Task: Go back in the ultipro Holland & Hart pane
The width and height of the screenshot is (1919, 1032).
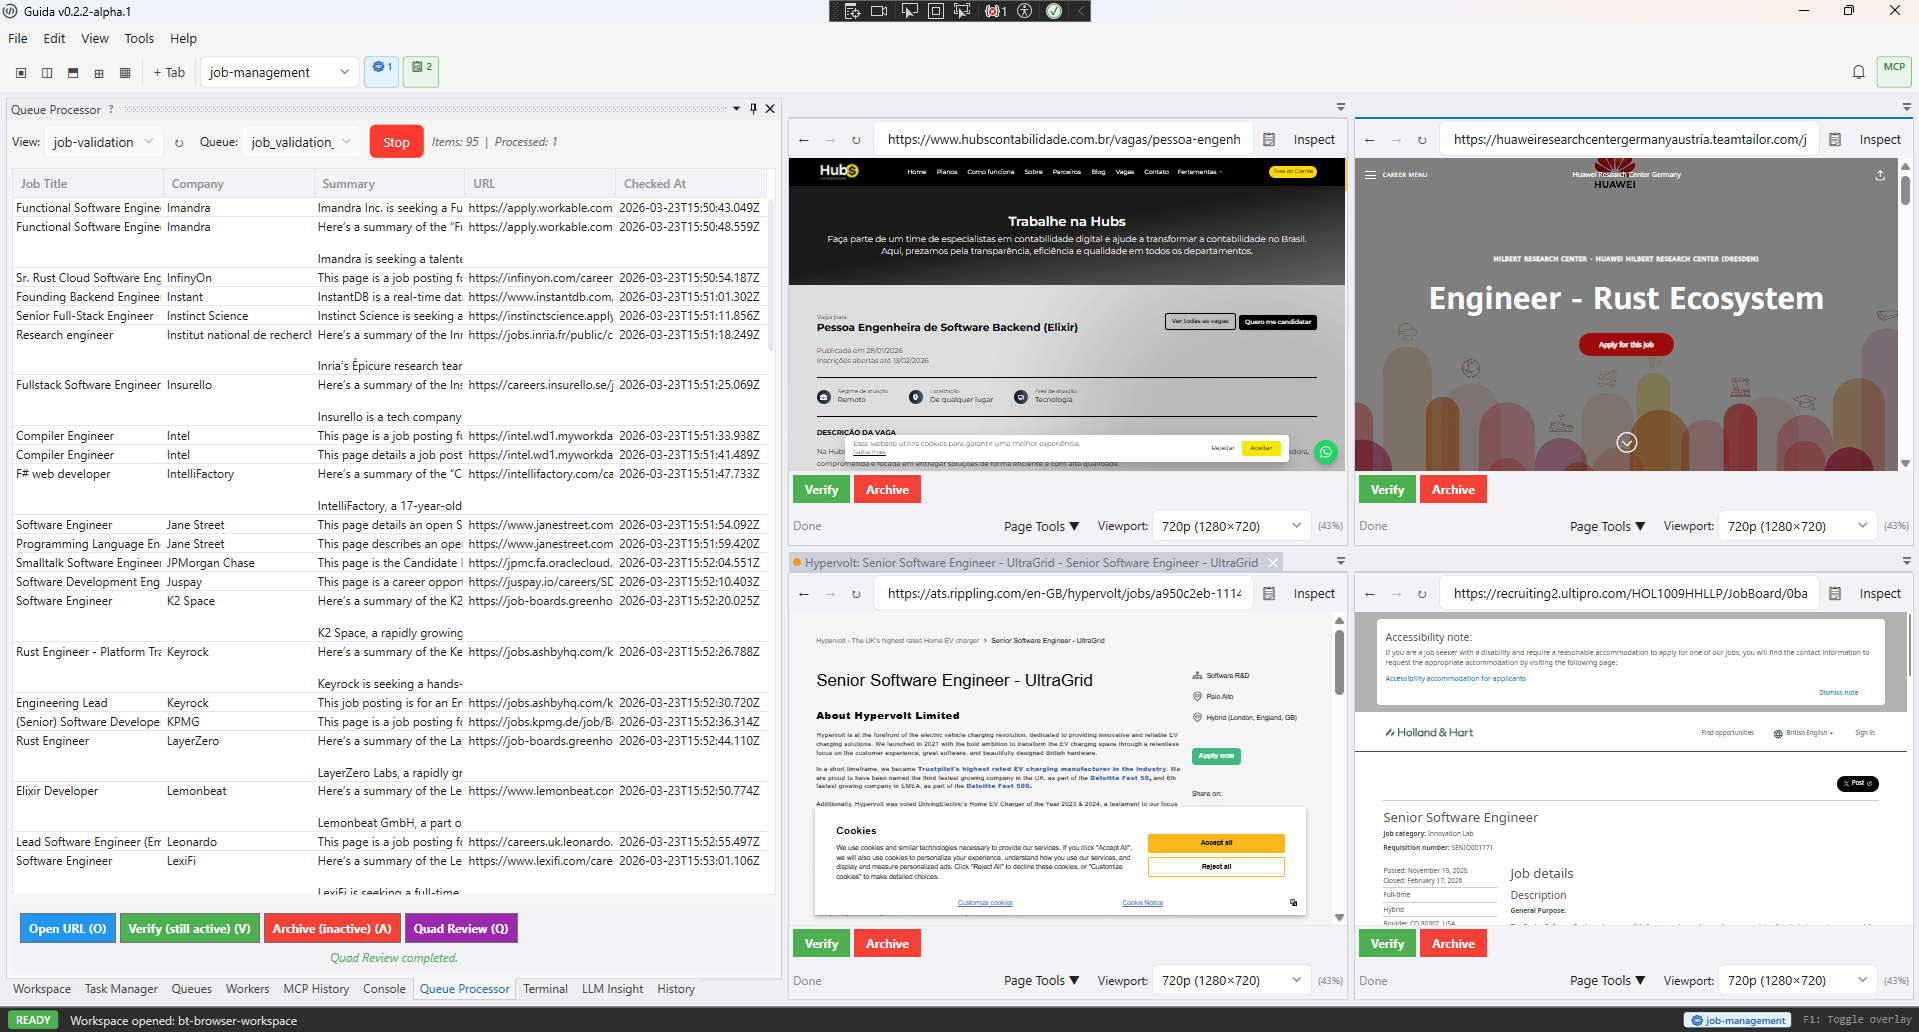Action: coord(1370,594)
